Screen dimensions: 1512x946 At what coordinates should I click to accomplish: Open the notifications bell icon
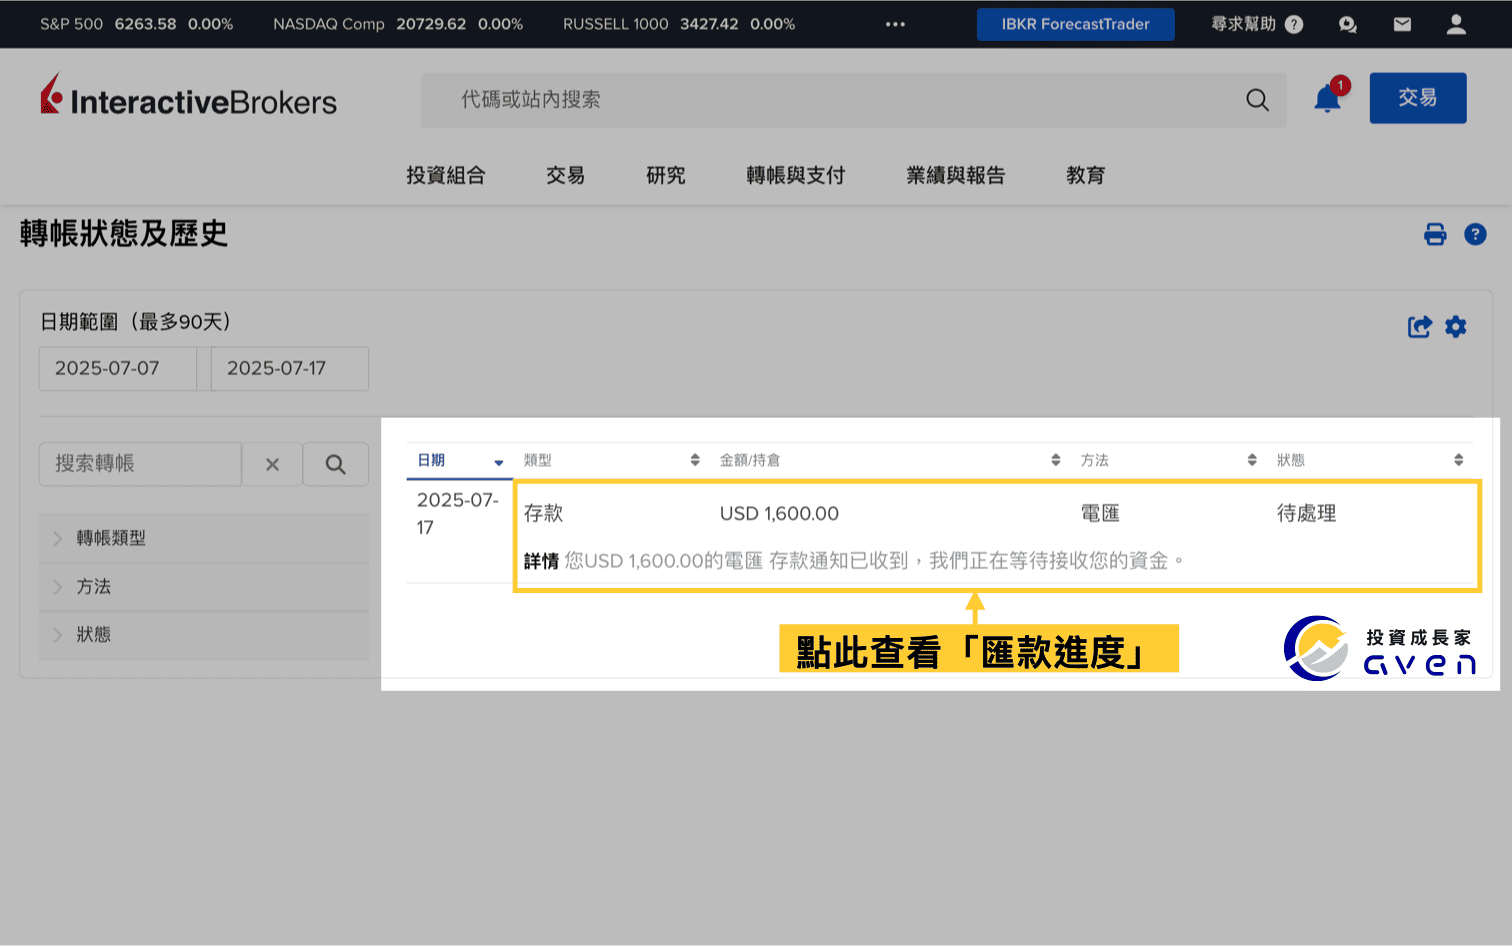pyautogui.click(x=1328, y=98)
